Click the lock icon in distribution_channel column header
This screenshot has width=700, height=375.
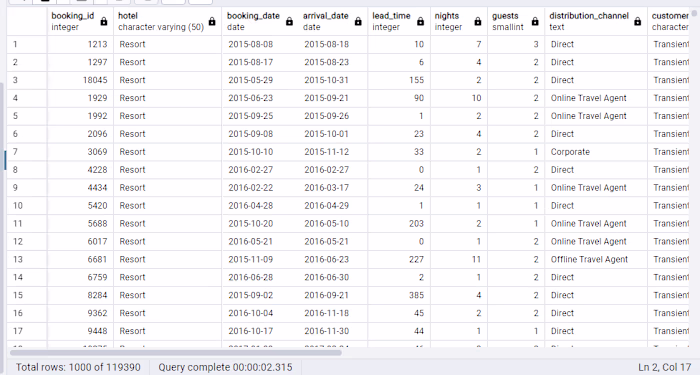point(638,21)
